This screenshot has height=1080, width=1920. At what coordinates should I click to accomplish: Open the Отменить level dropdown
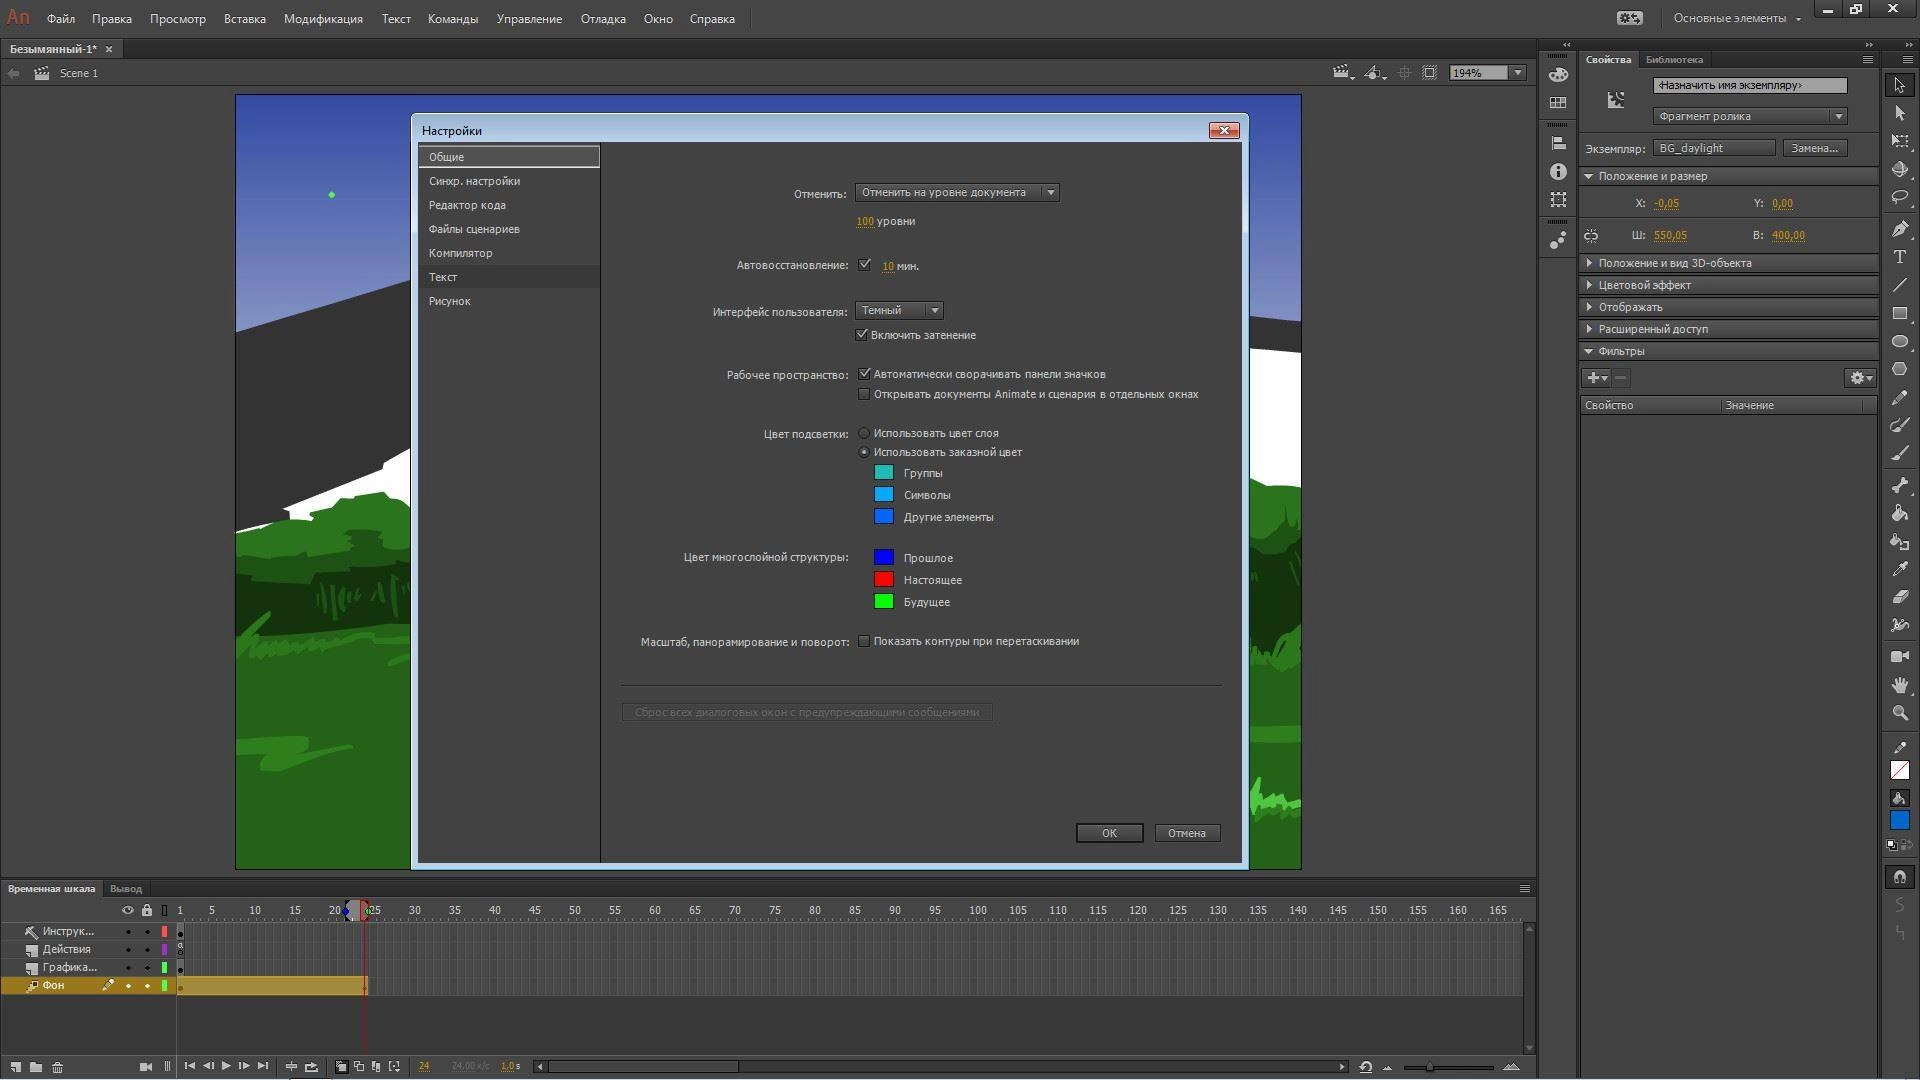pyautogui.click(x=957, y=192)
